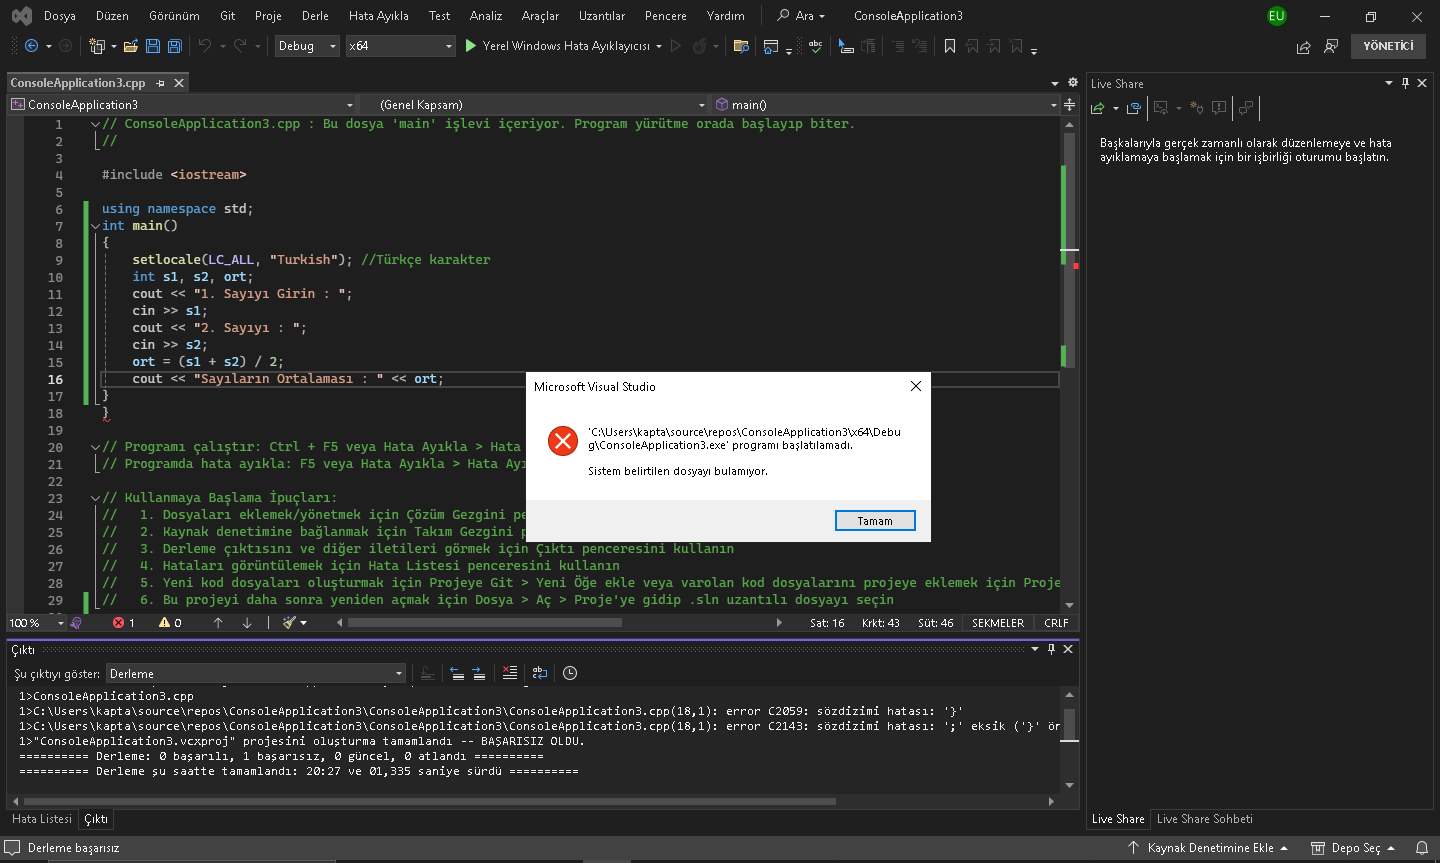Open the Düzen menu
The image size is (1440, 863).
pos(112,16)
